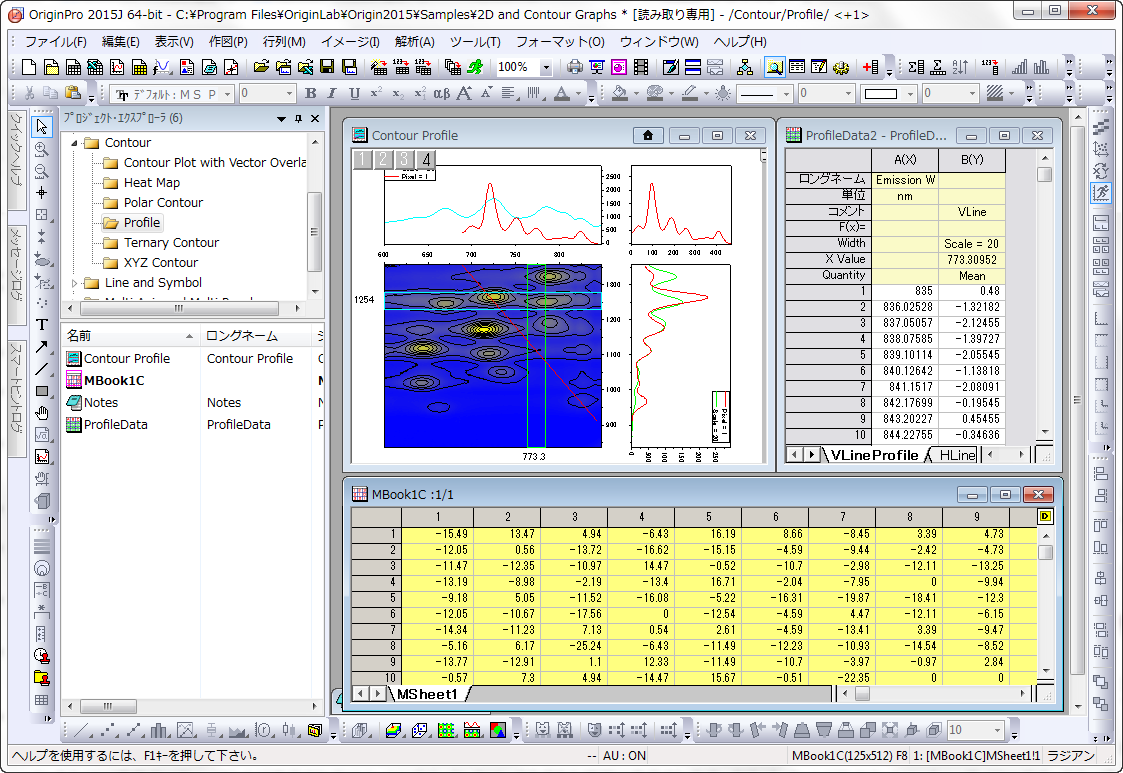Open the クイックヘルプ side tab
The height and width of the screenshot is (773, 1123).
[16, 160]
